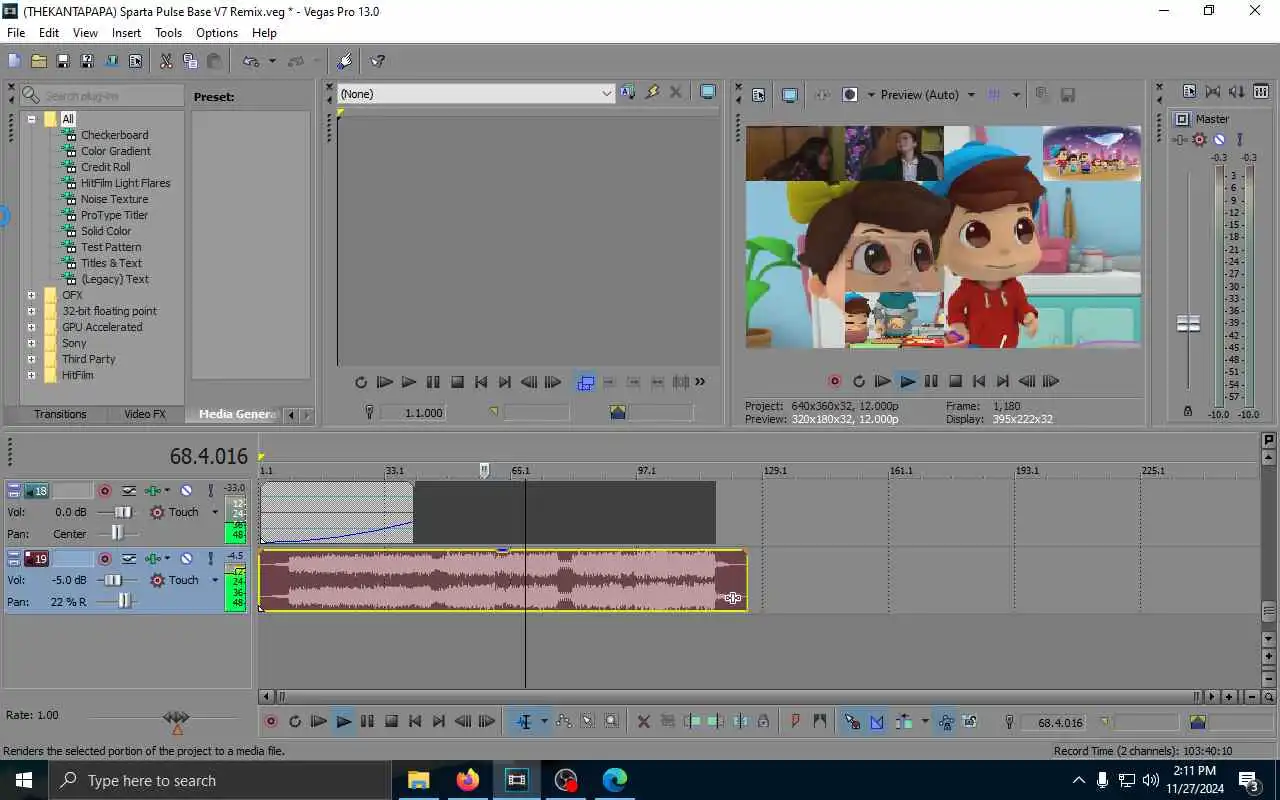Click the Insert Region icon
The width and height of the screenshot is (1280, 800).
pos(820,721)
